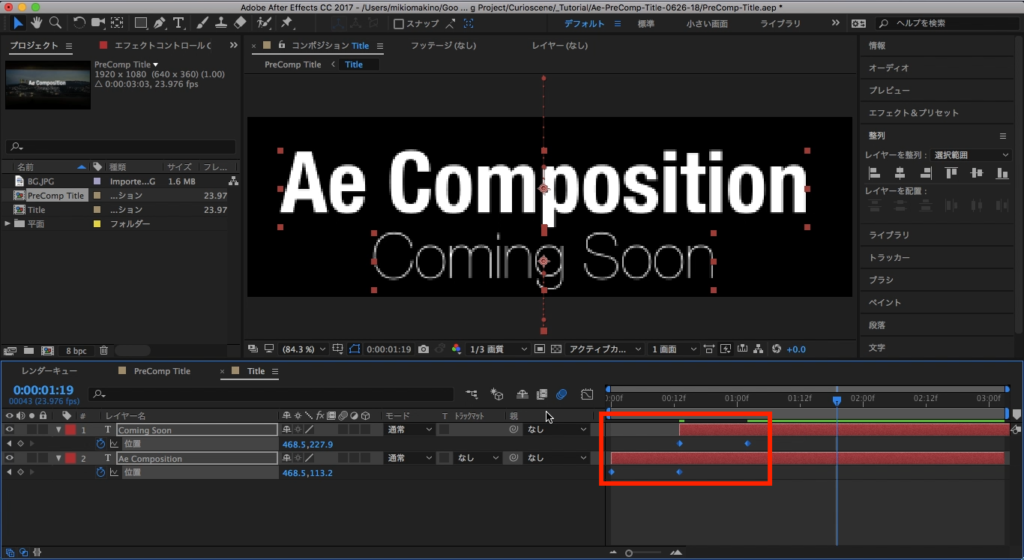Select the Roto Brush tool
This screenshot has width=1024, height=560.
pos(264,23)
